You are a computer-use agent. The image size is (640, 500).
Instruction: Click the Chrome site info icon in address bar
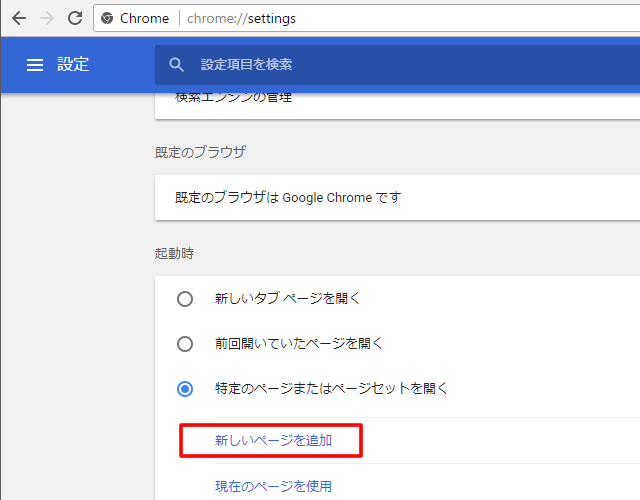107,18
